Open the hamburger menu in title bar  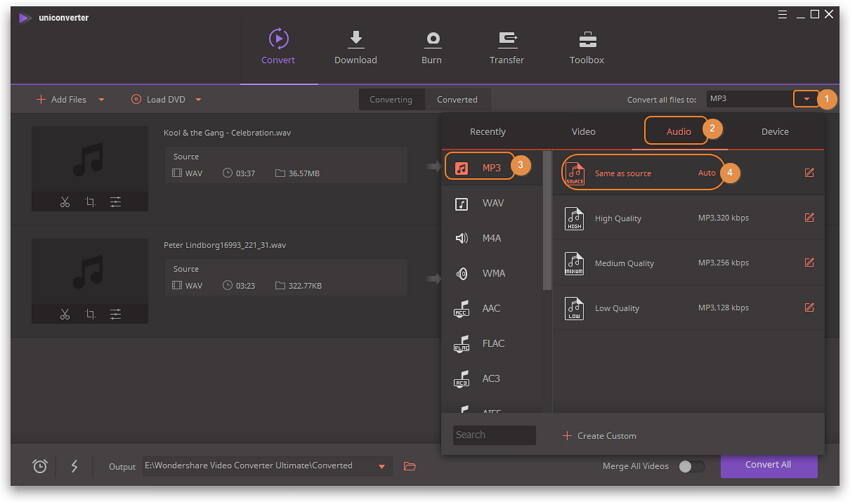tap(782, 15)
